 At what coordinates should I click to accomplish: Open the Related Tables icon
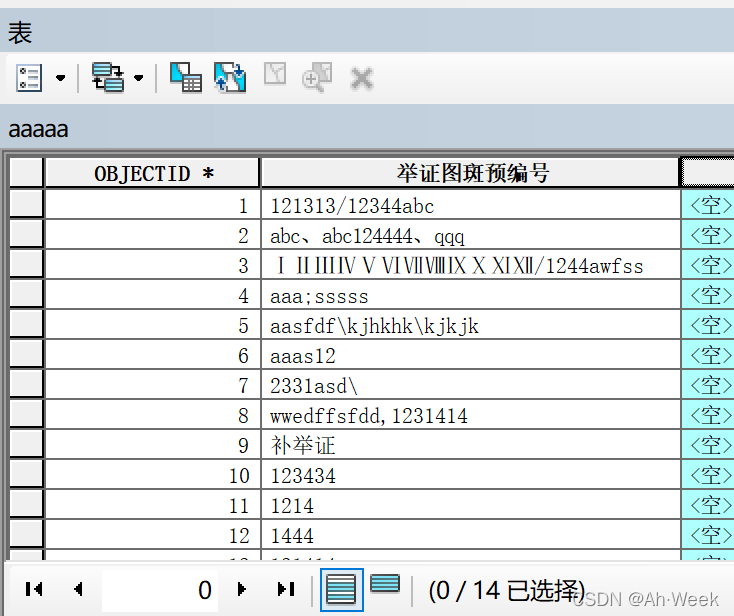[108, 77]
